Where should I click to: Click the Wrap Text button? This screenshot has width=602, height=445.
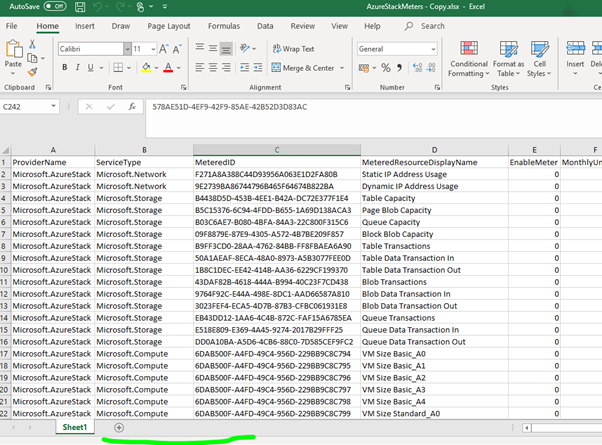tap(293, 49)
